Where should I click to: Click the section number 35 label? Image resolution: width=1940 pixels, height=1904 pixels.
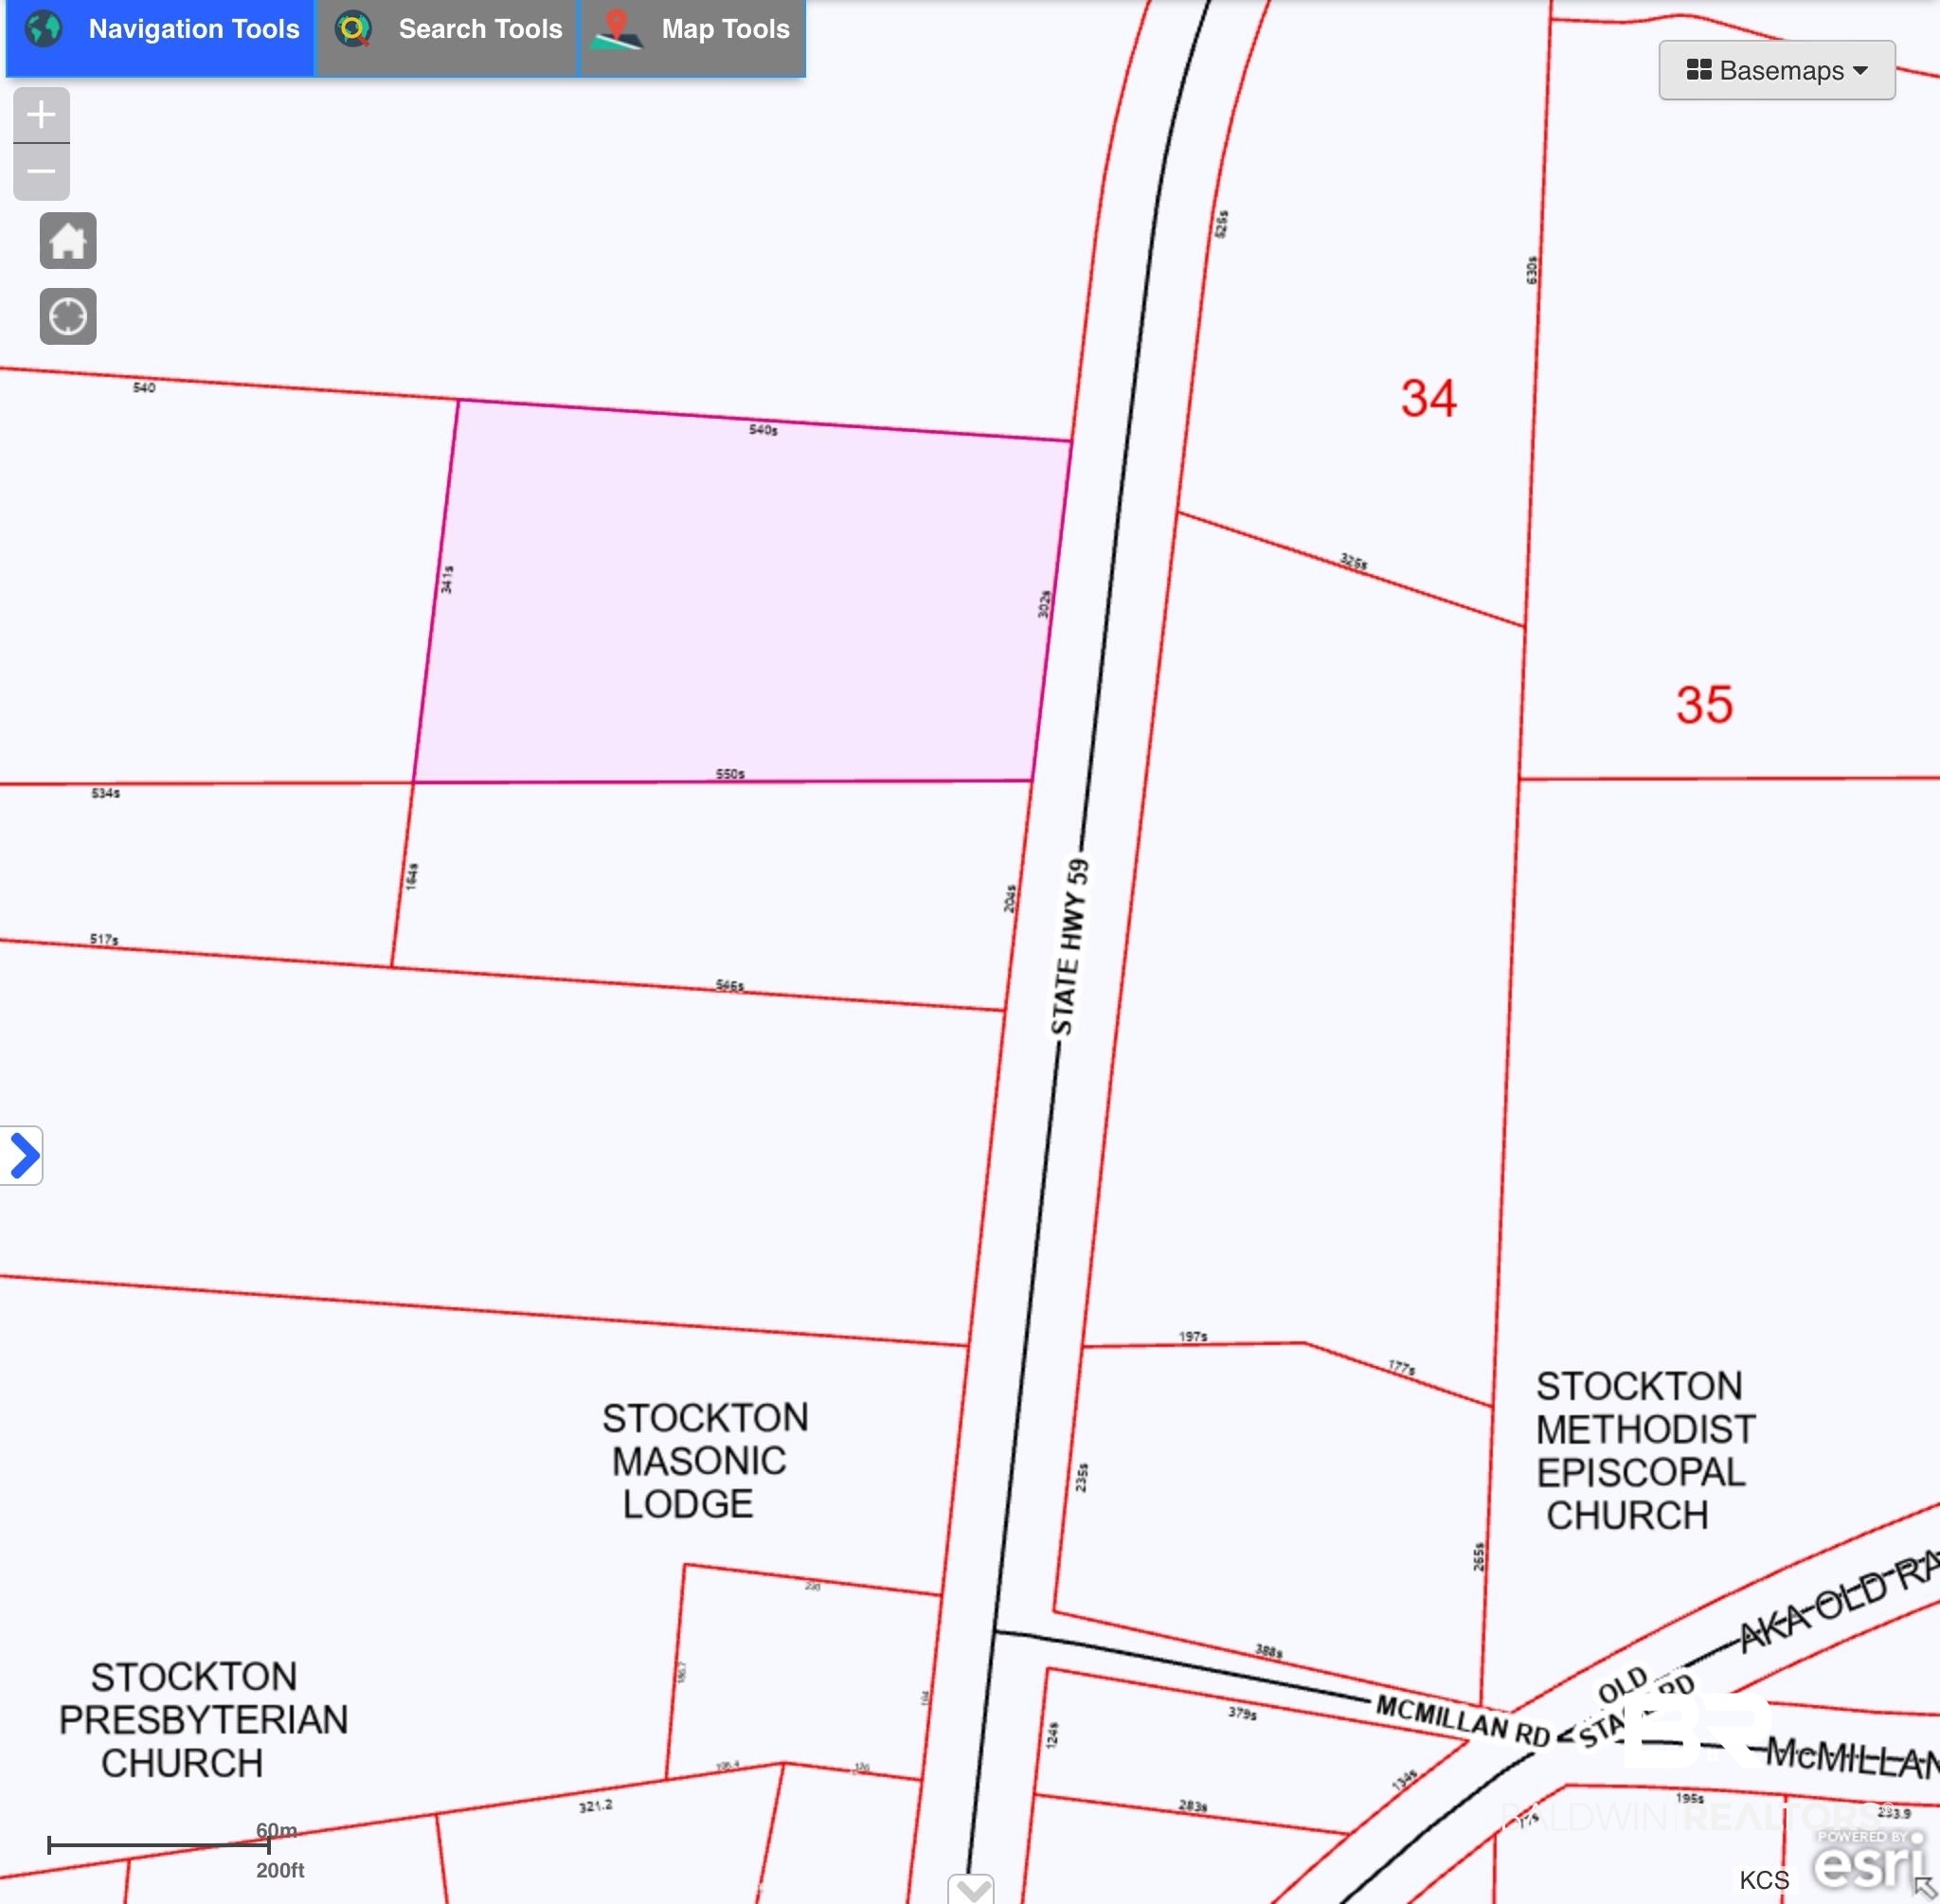[1704, 705]
